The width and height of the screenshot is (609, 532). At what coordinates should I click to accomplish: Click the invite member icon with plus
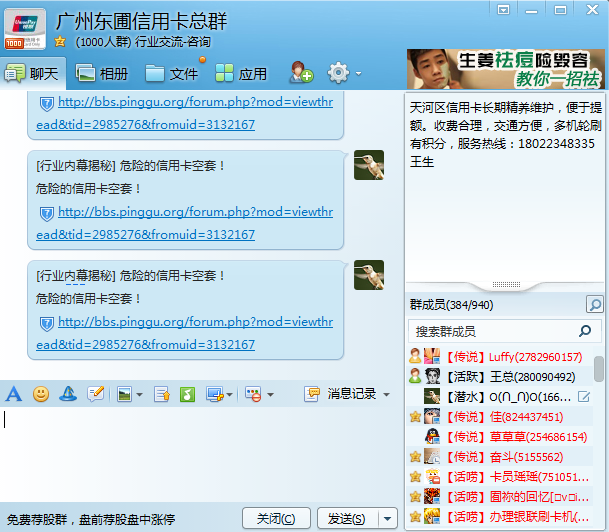[301, 72]
